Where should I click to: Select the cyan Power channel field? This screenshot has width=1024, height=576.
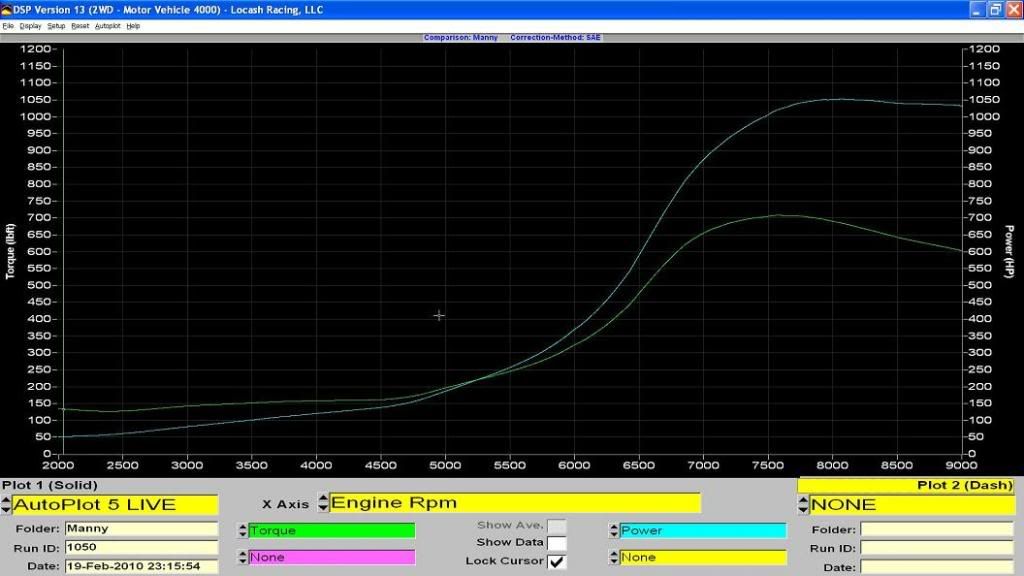tap(703, 530)
